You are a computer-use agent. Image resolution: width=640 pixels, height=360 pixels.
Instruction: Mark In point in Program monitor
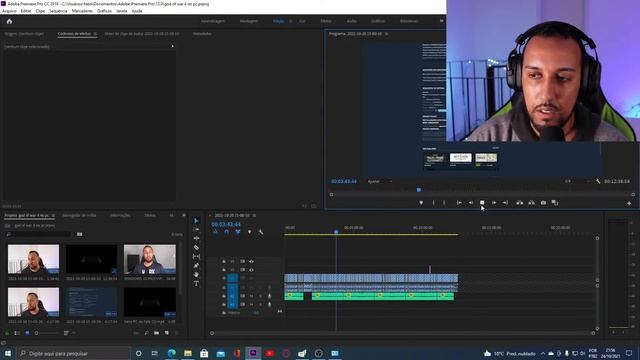pyautogui.click(x=433, y=202)
